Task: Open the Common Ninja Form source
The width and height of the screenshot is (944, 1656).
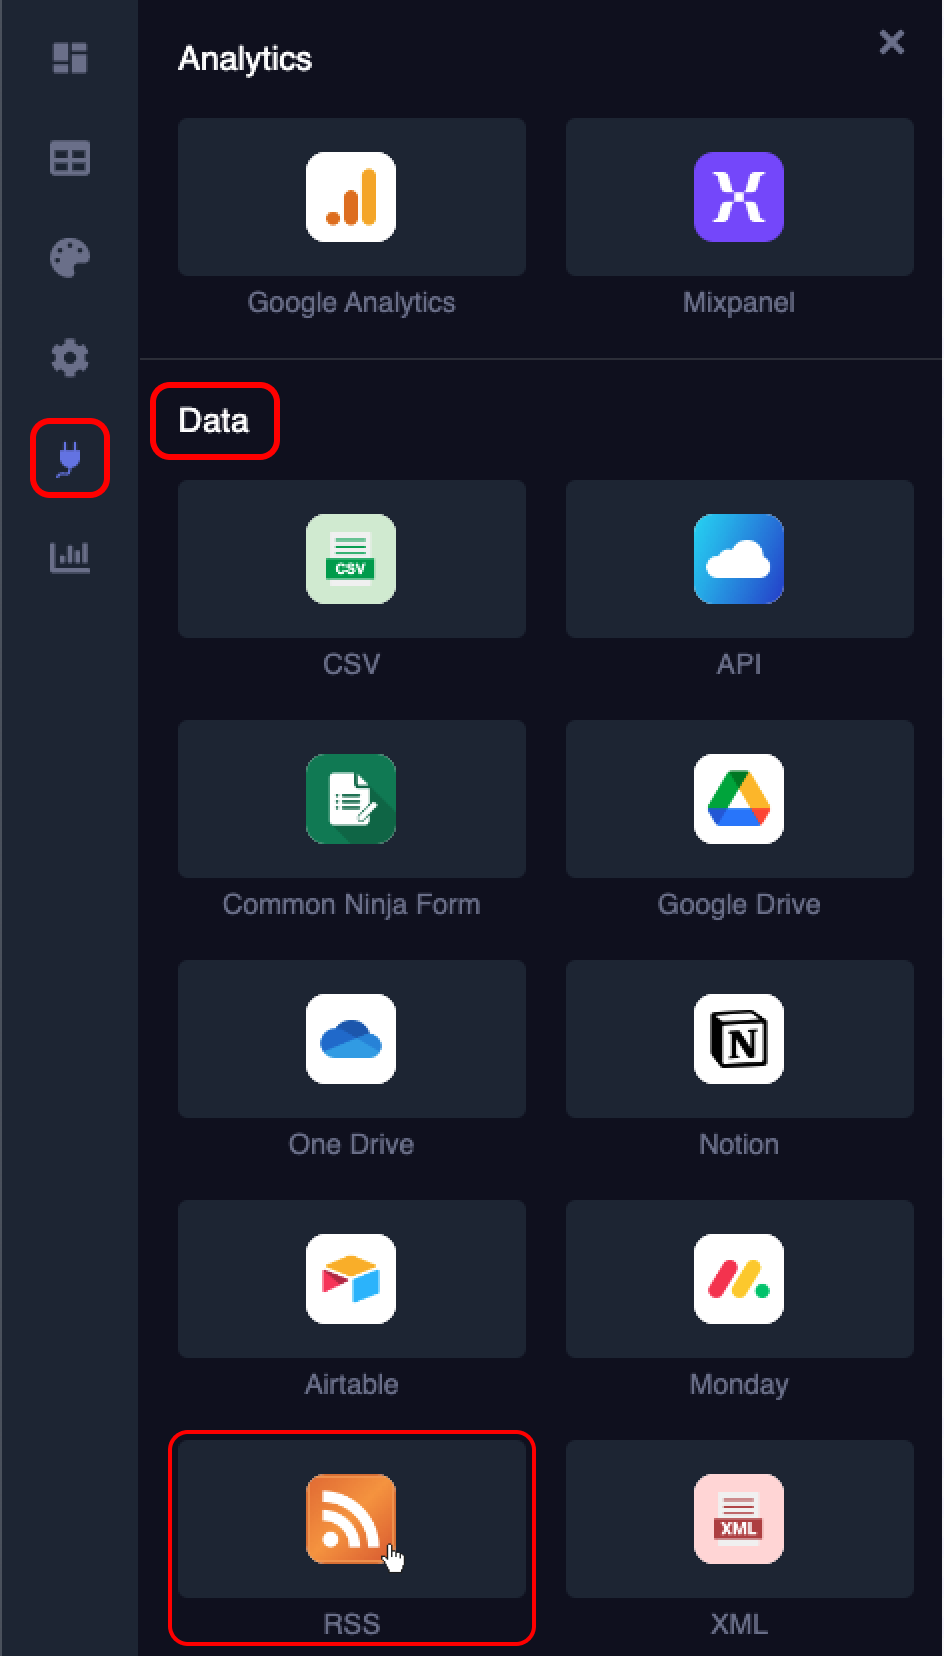Action: [x=351, y=799]
